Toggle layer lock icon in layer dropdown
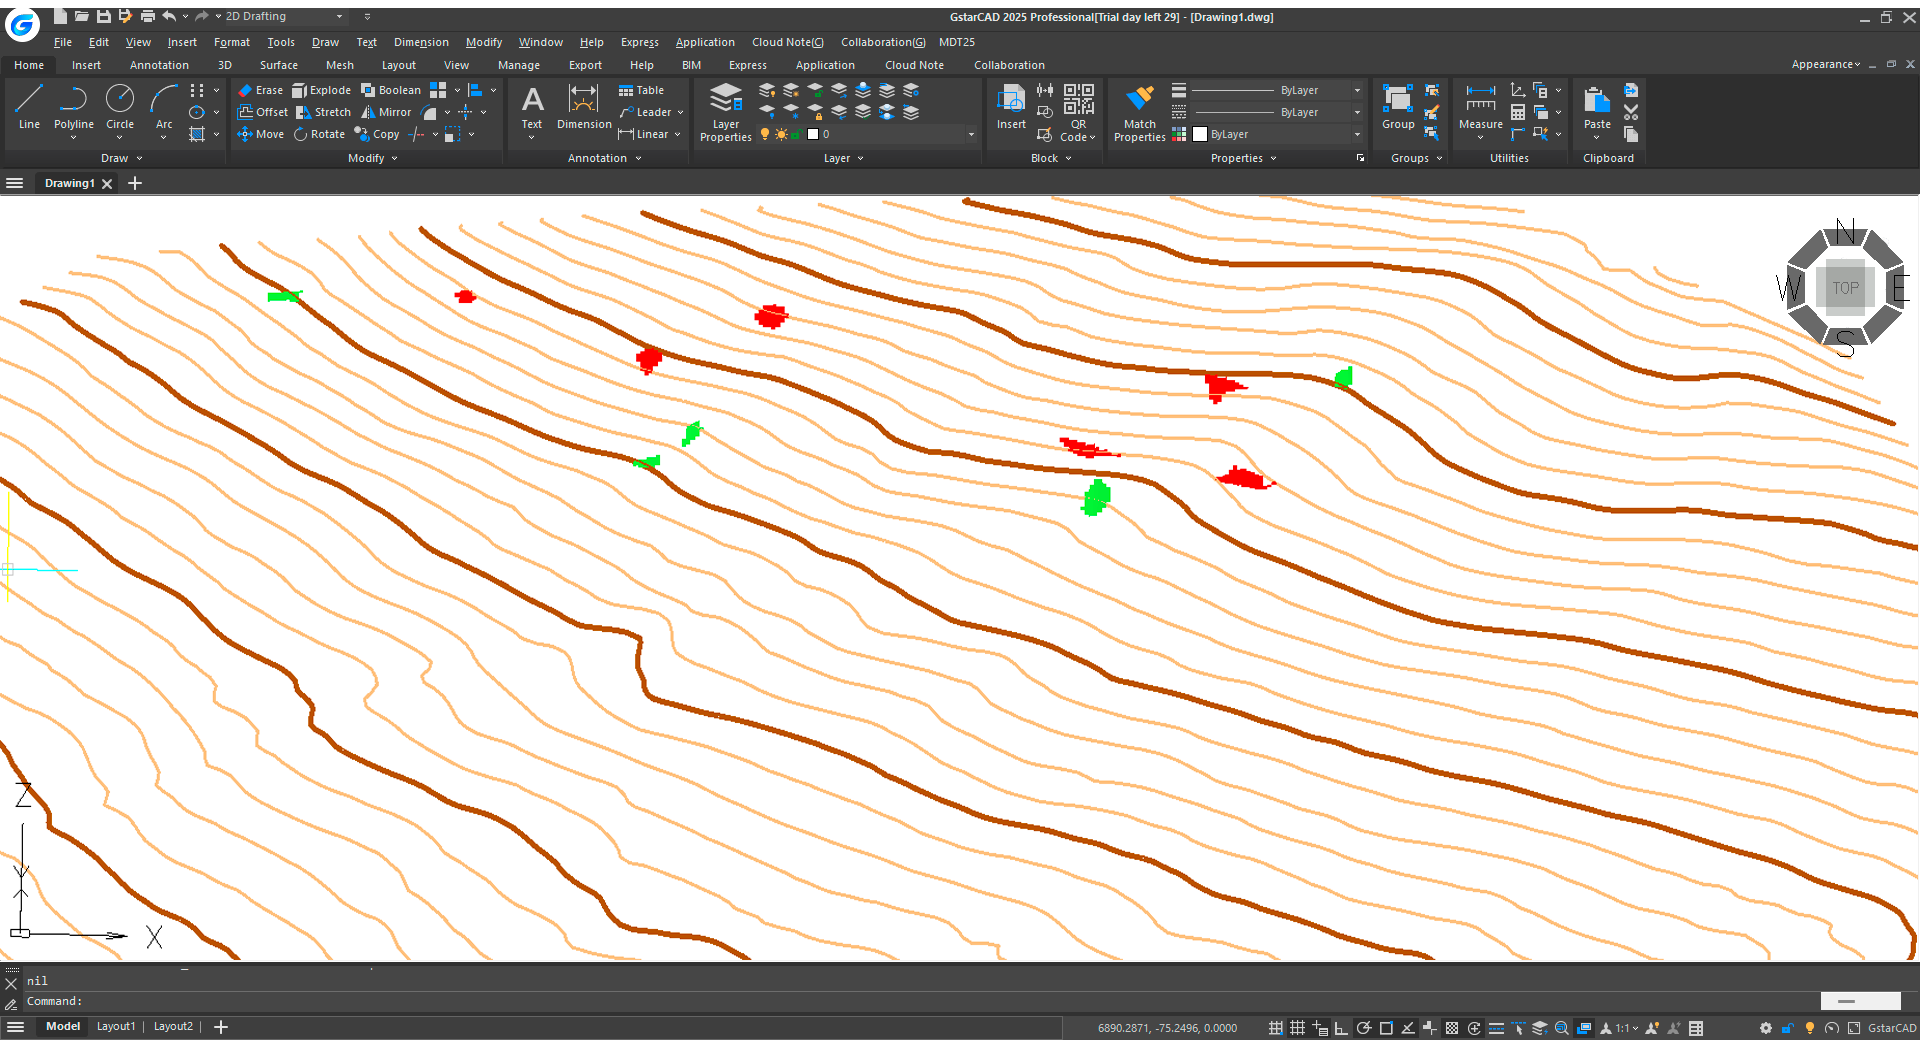This screenshot has height=1040, width=1920. click(x=796, y=134)
